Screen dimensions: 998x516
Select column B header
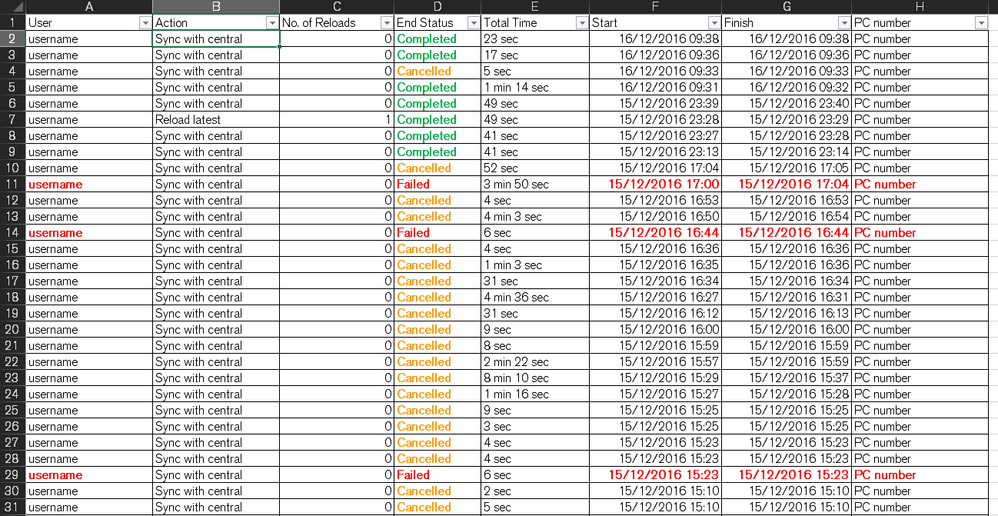click(x=216, y=7)
